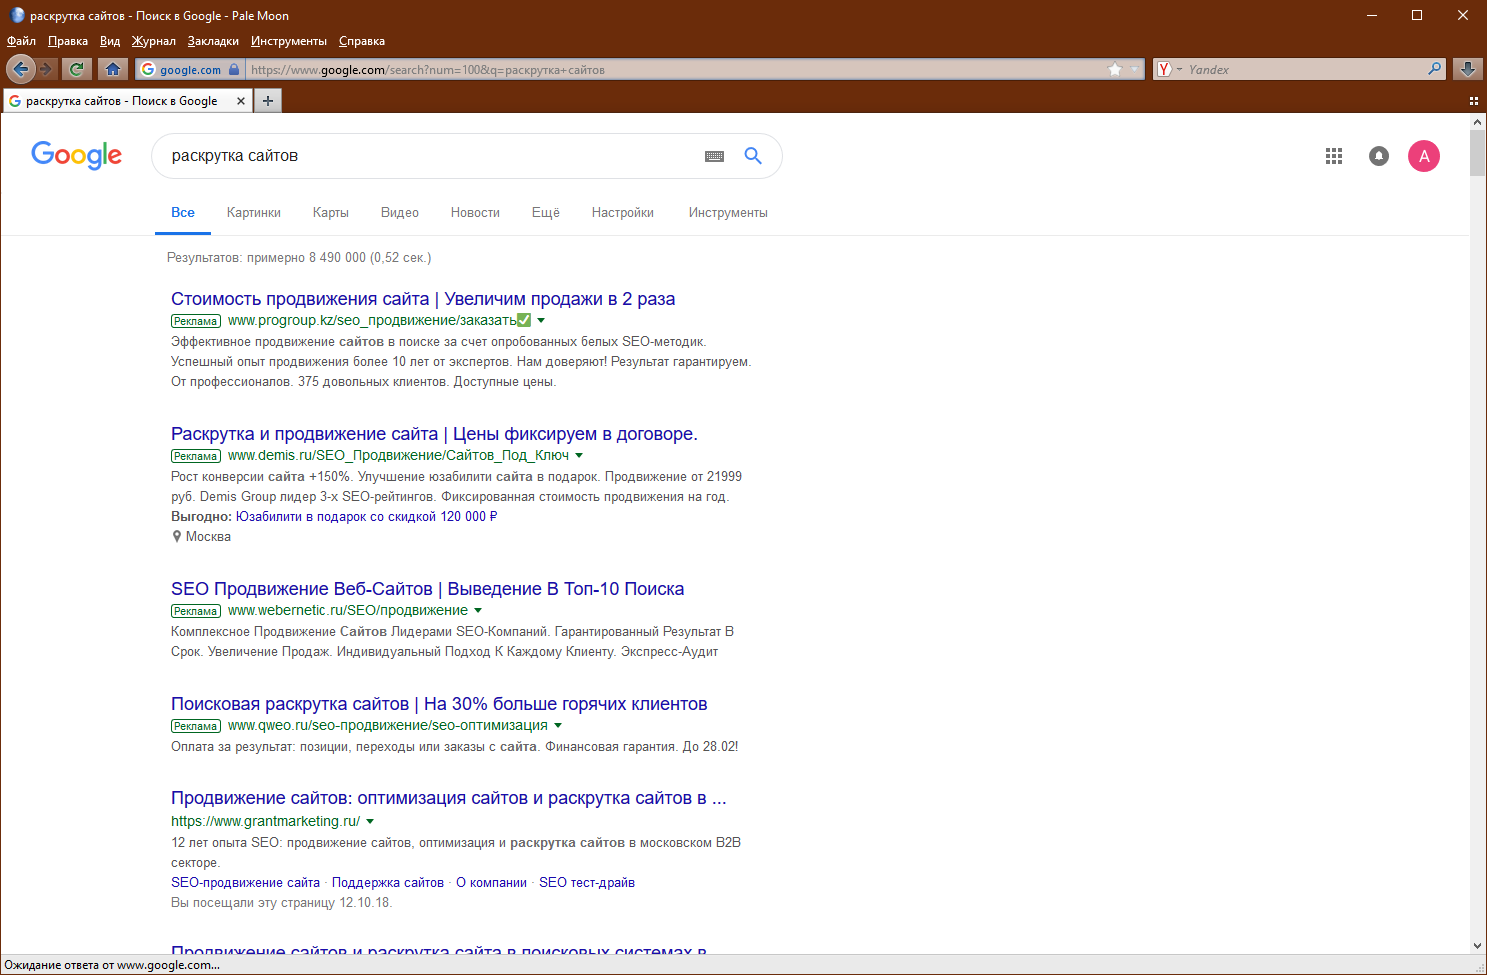The width and height of the screenshot is (1487, 975).
Task: Open the Google apps grid icon
Action: 1334,156
